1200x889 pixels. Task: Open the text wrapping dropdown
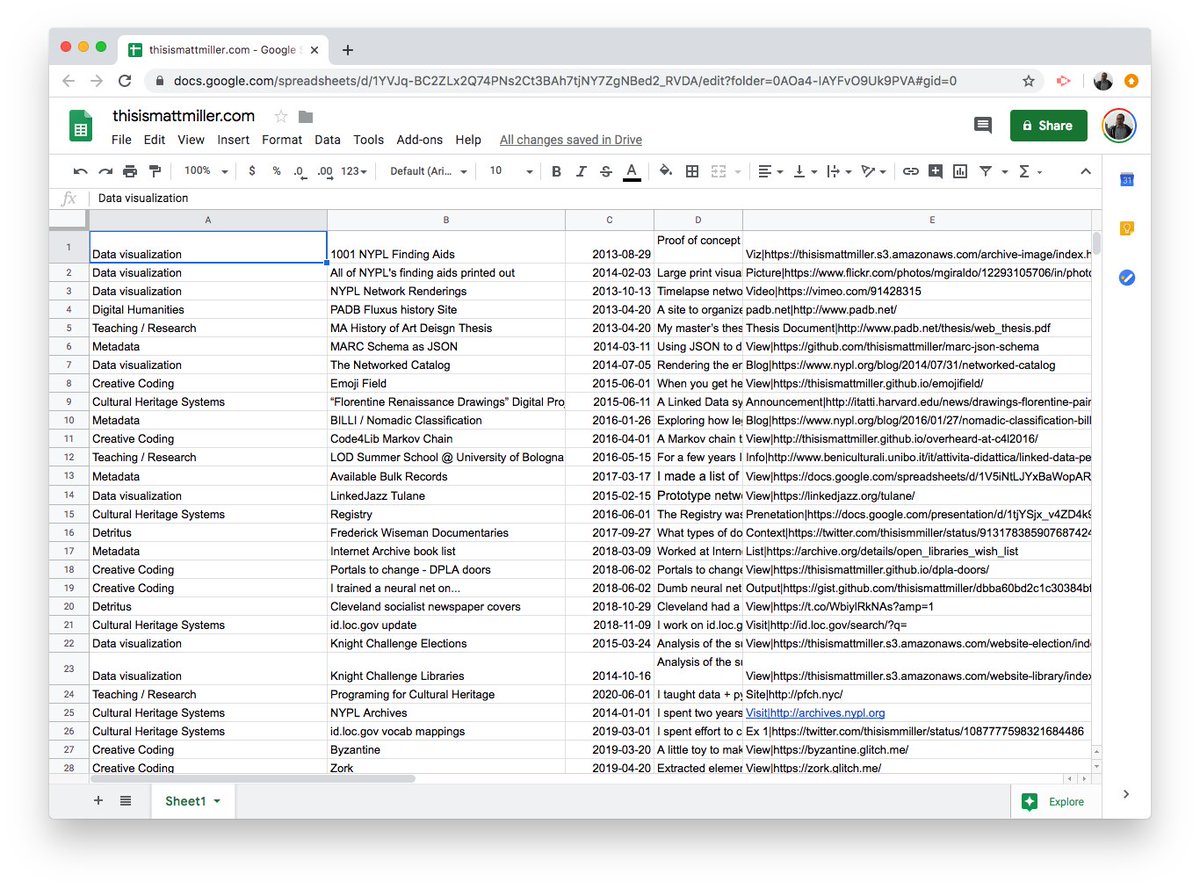point(837,172)
